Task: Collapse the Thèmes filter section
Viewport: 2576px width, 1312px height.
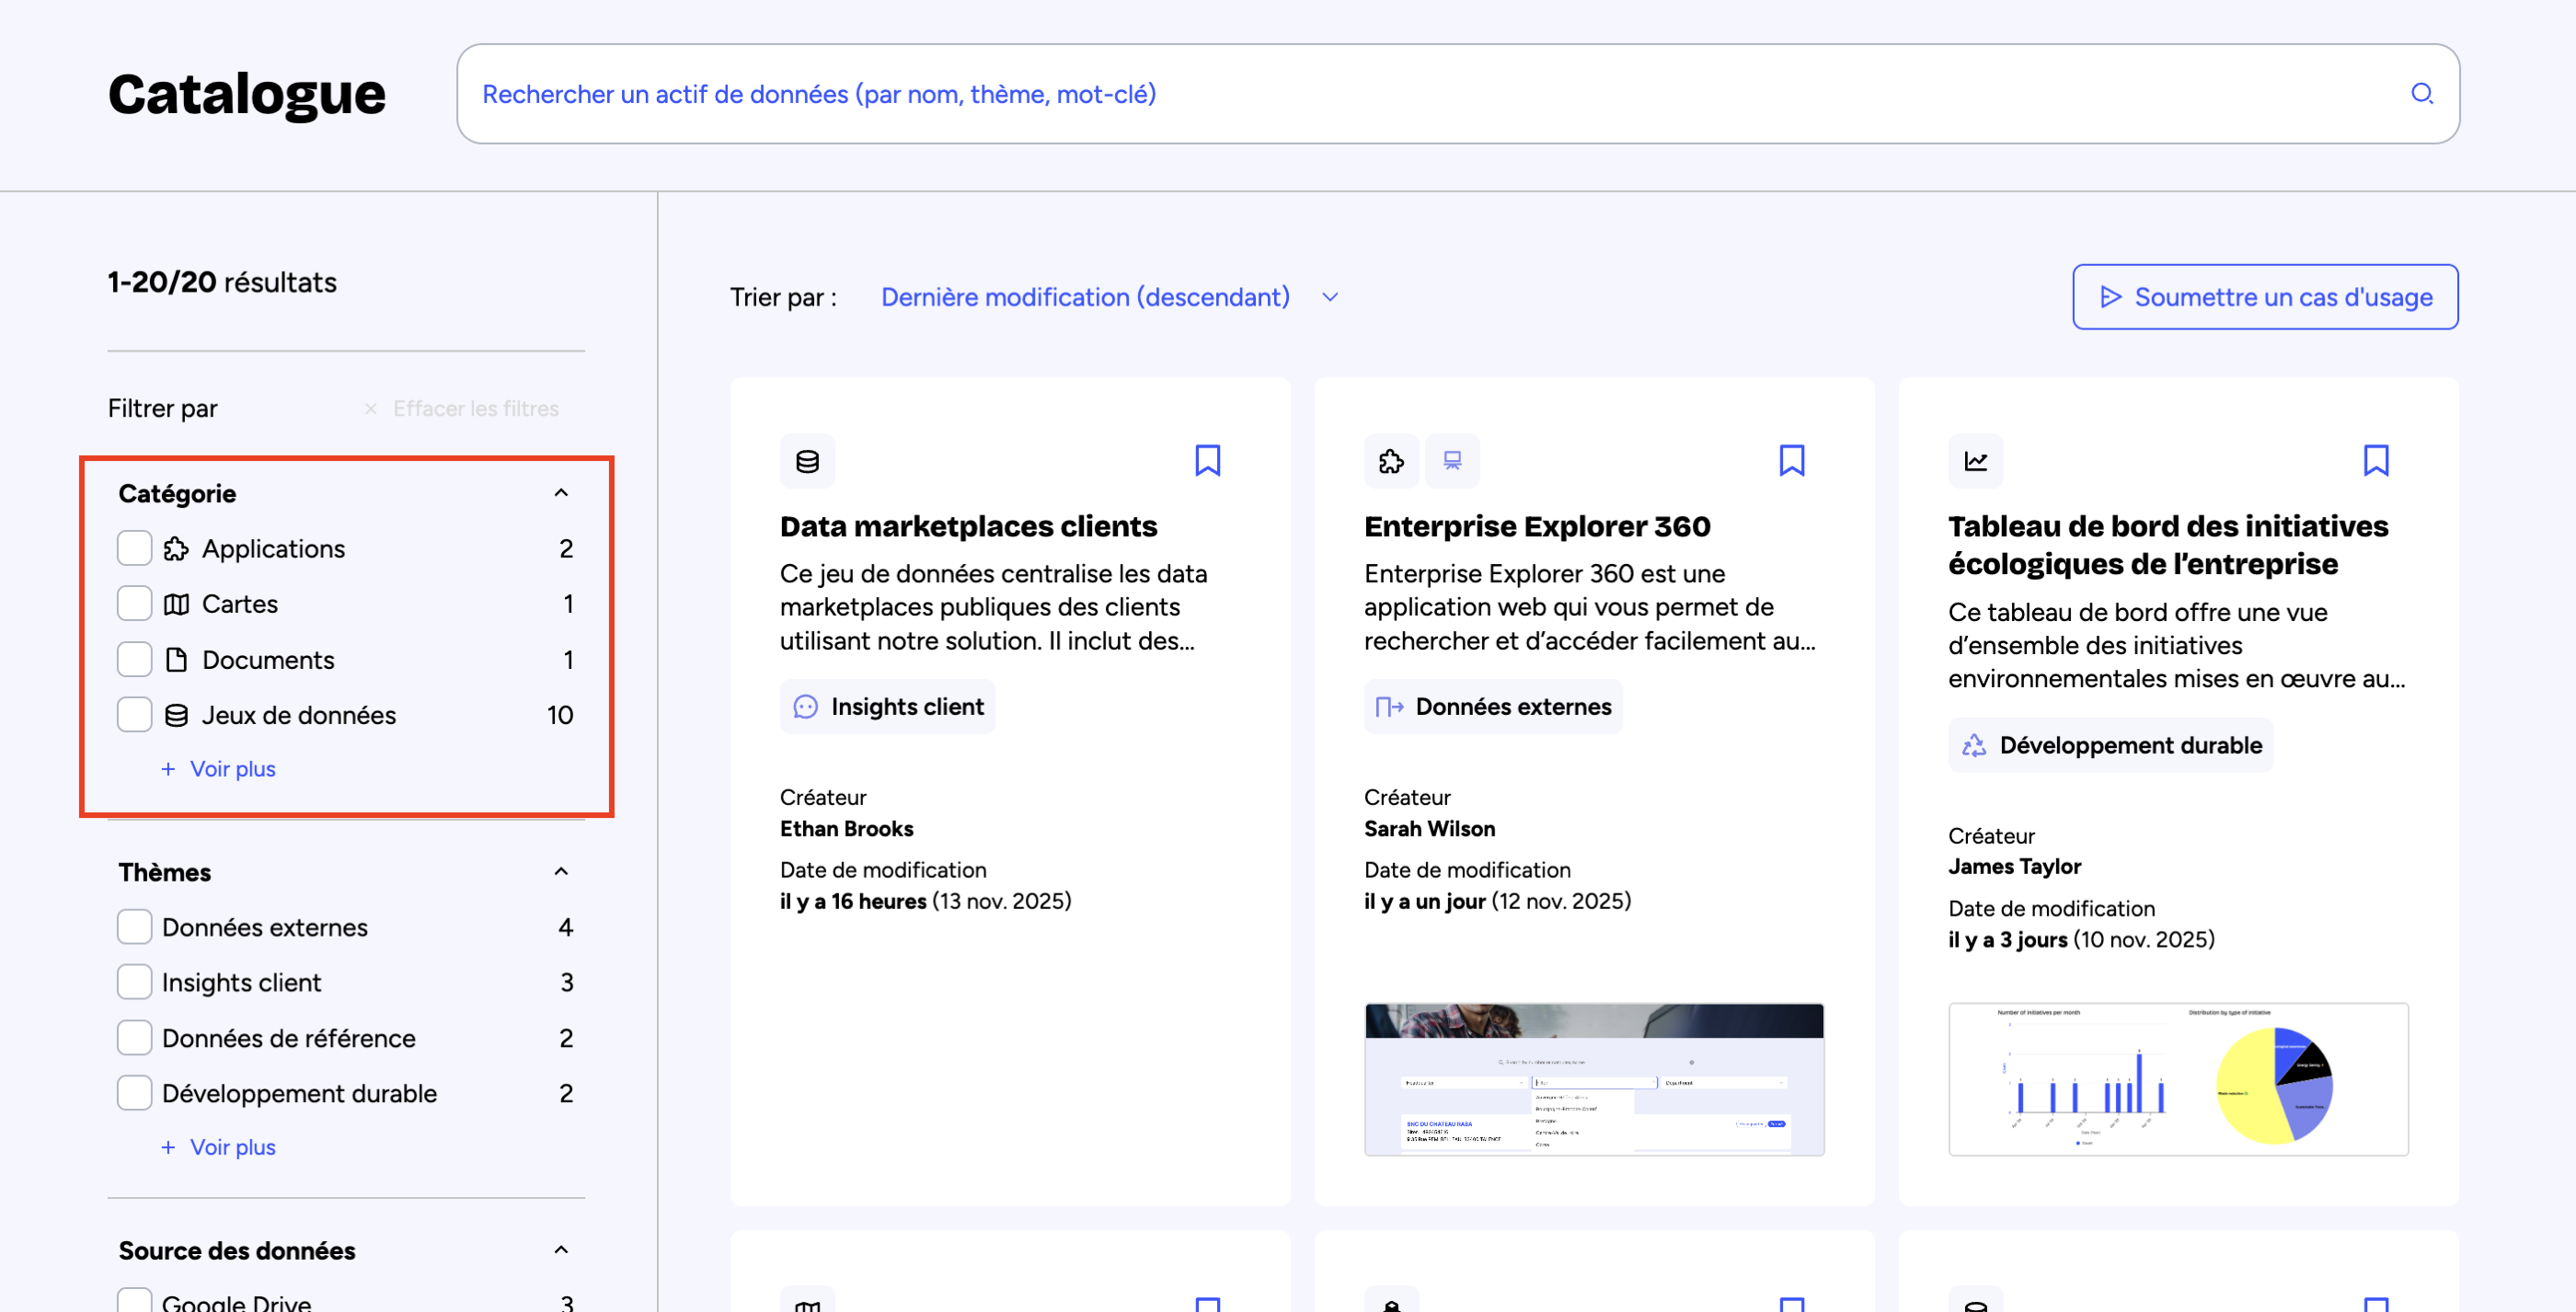Action: 561,872
